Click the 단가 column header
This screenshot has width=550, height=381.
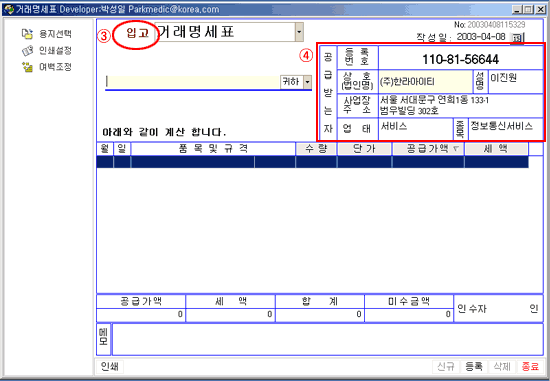coord(364,149)
